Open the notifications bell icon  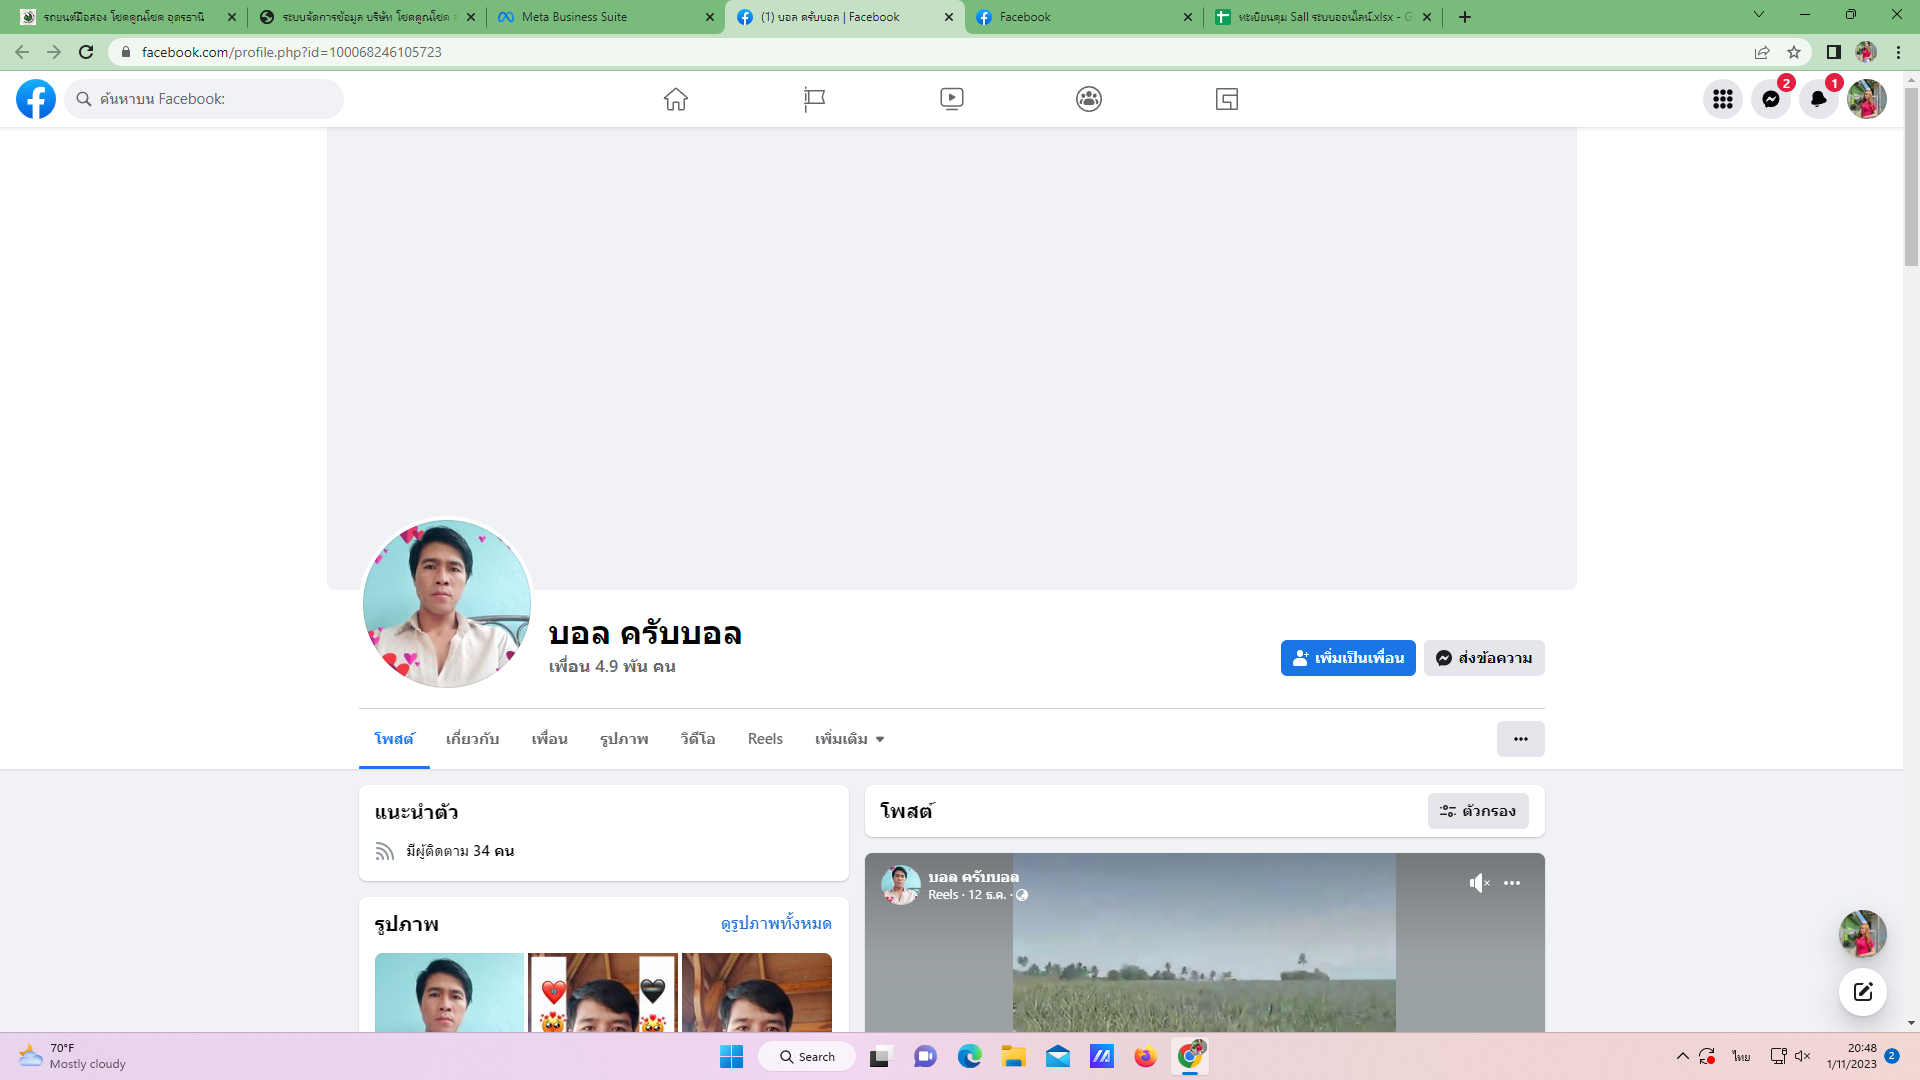point(1818,99)
